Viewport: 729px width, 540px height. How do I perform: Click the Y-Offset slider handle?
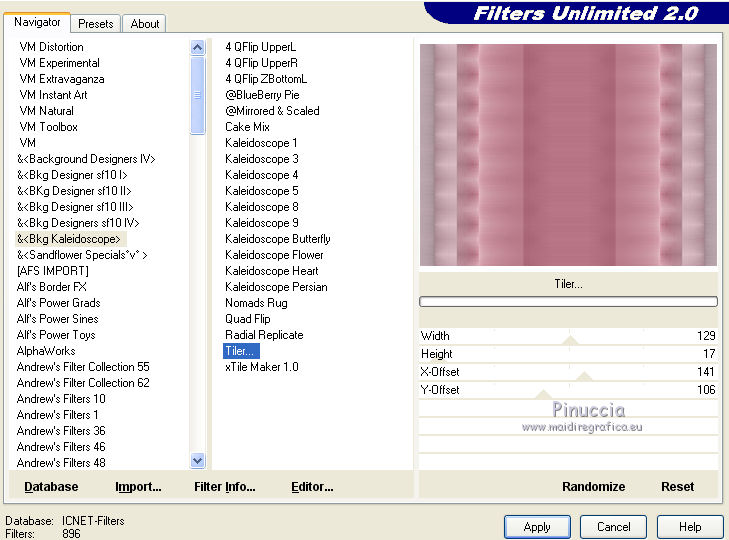pyautogui.click(x=543, y=394)
